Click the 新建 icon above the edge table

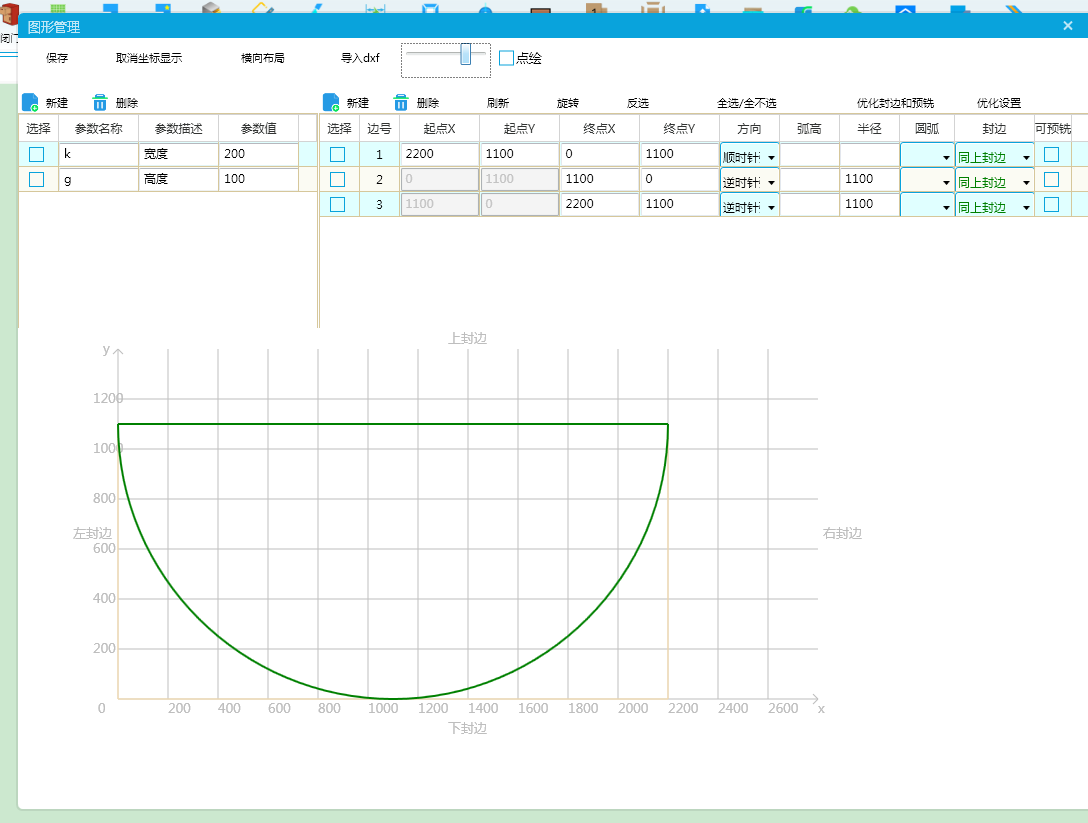[x=331, y=103]
